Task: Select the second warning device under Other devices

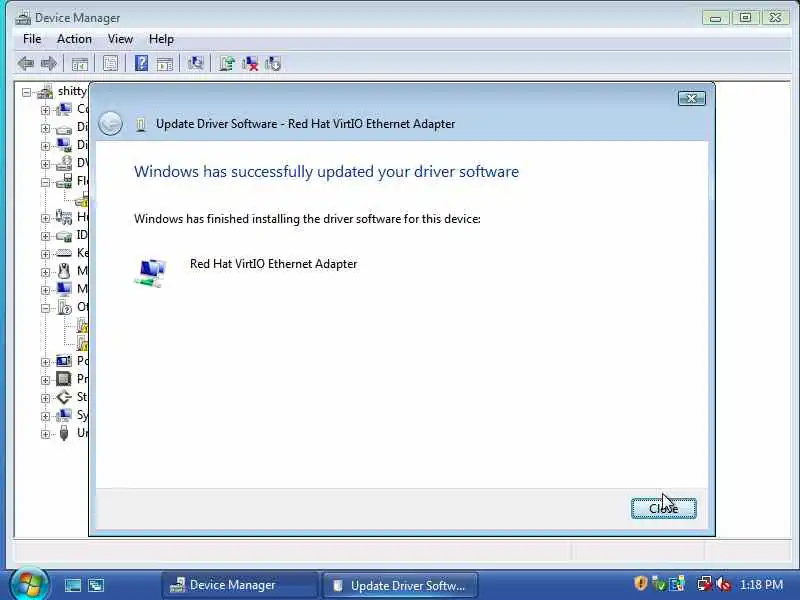Action: point(83,343)
